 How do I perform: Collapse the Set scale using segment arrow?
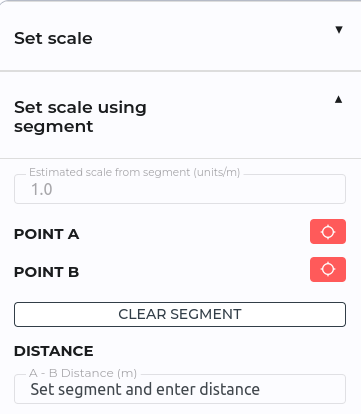coord(338,99)
